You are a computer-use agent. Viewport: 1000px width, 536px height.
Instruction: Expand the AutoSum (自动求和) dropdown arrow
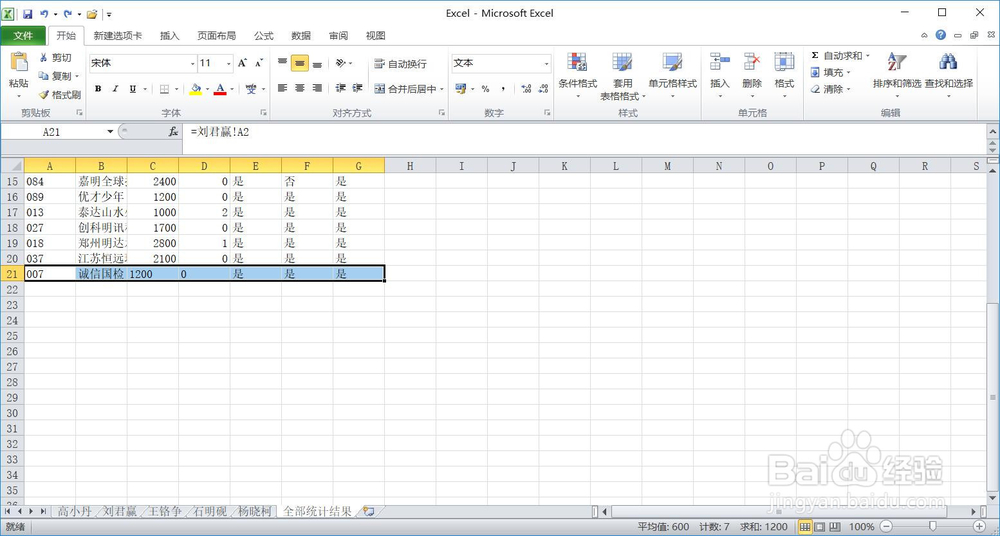868,56
